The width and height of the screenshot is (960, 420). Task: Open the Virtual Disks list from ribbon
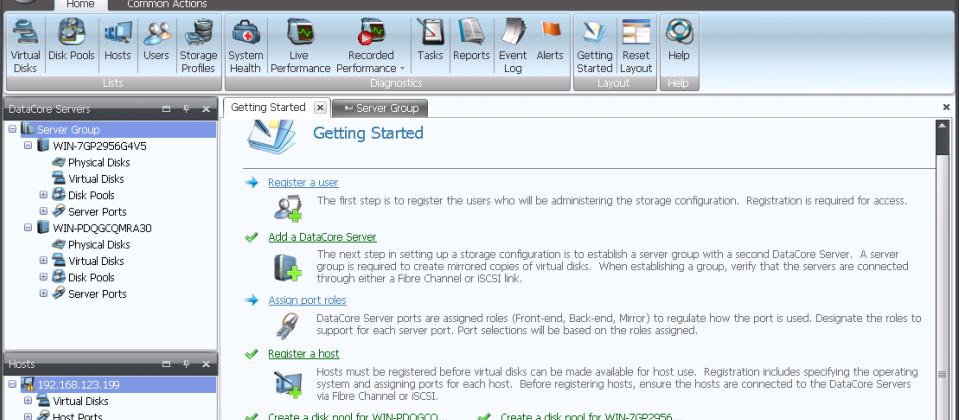tap(25, 46)
